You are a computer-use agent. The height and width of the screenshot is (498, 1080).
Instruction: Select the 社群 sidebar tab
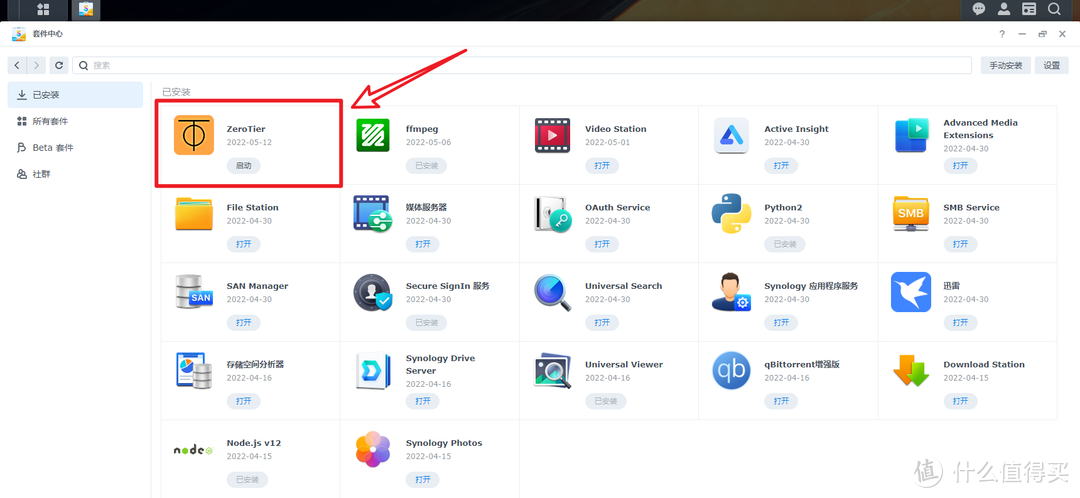(x=75, y=174)
